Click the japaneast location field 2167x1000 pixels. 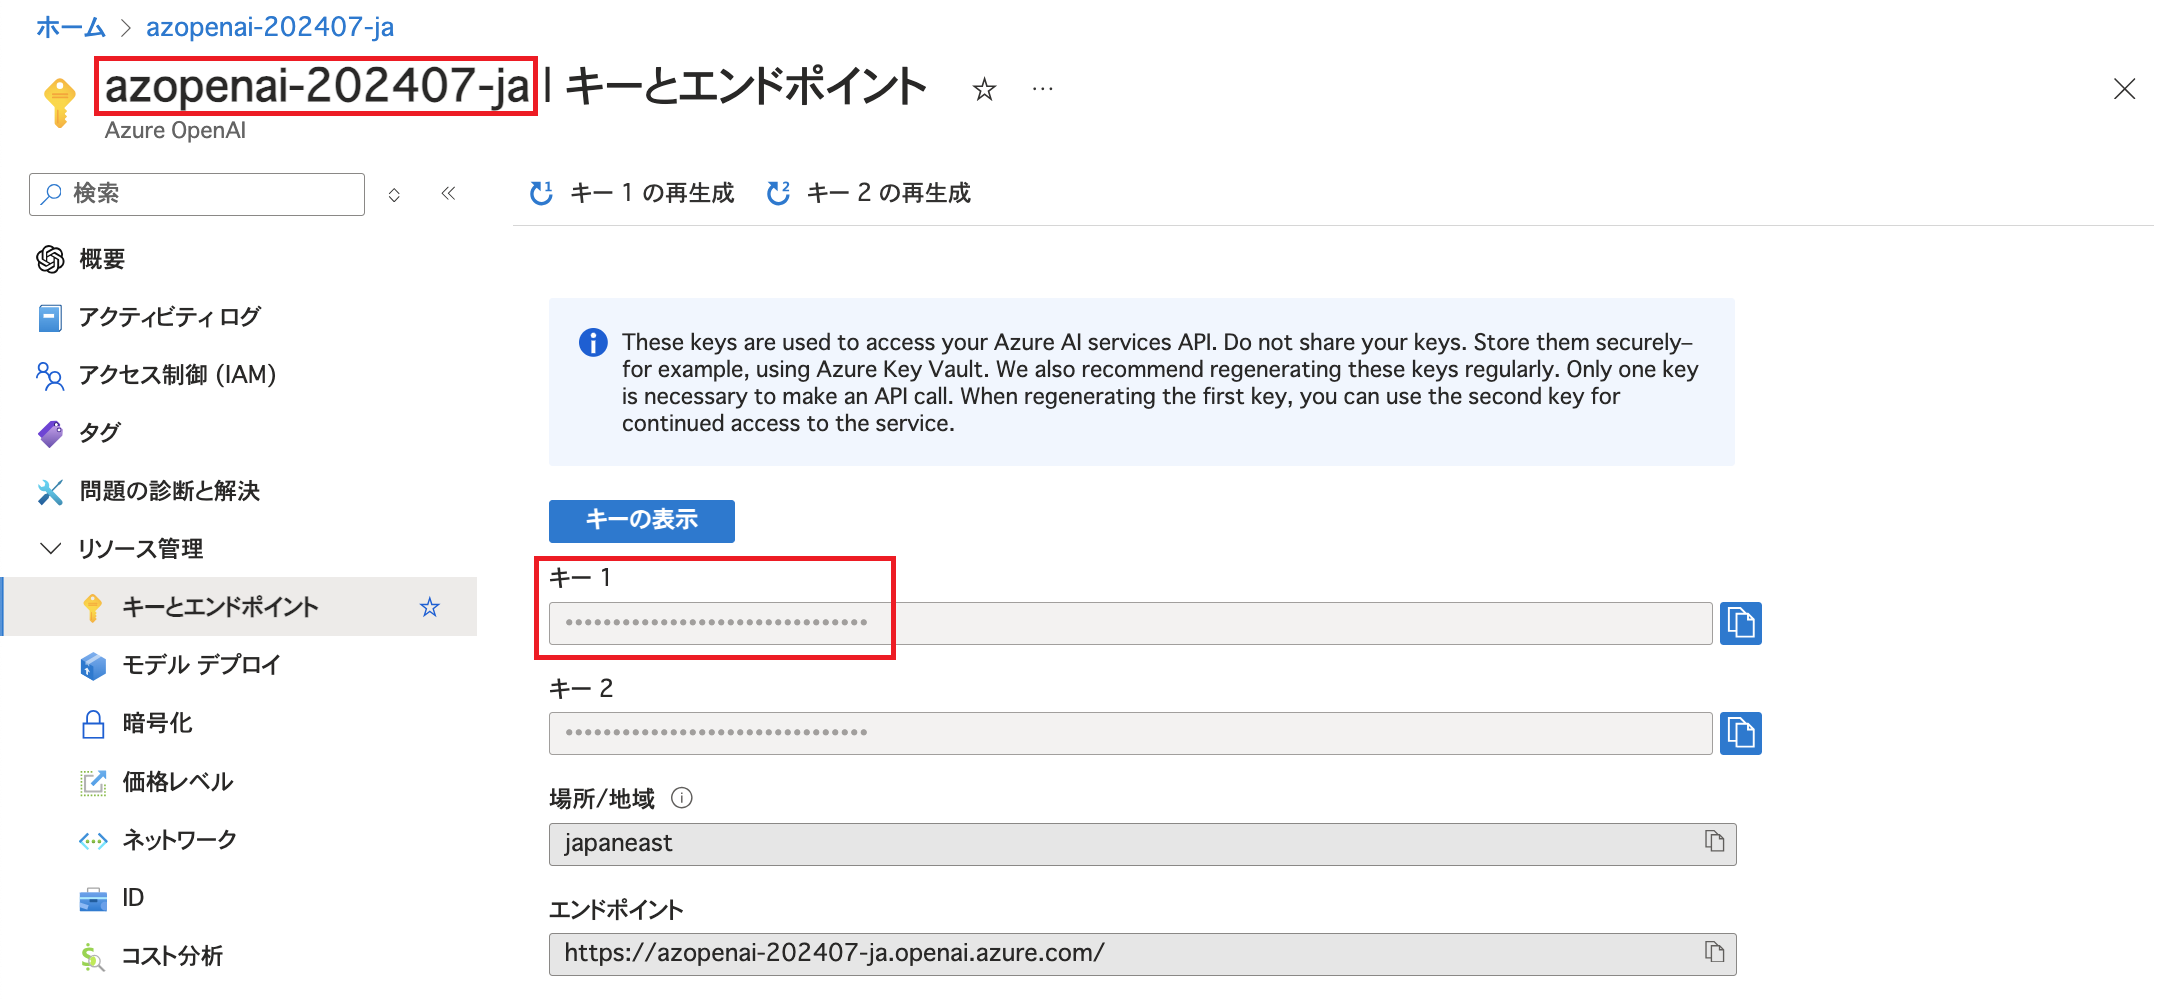click(1143, 844)
